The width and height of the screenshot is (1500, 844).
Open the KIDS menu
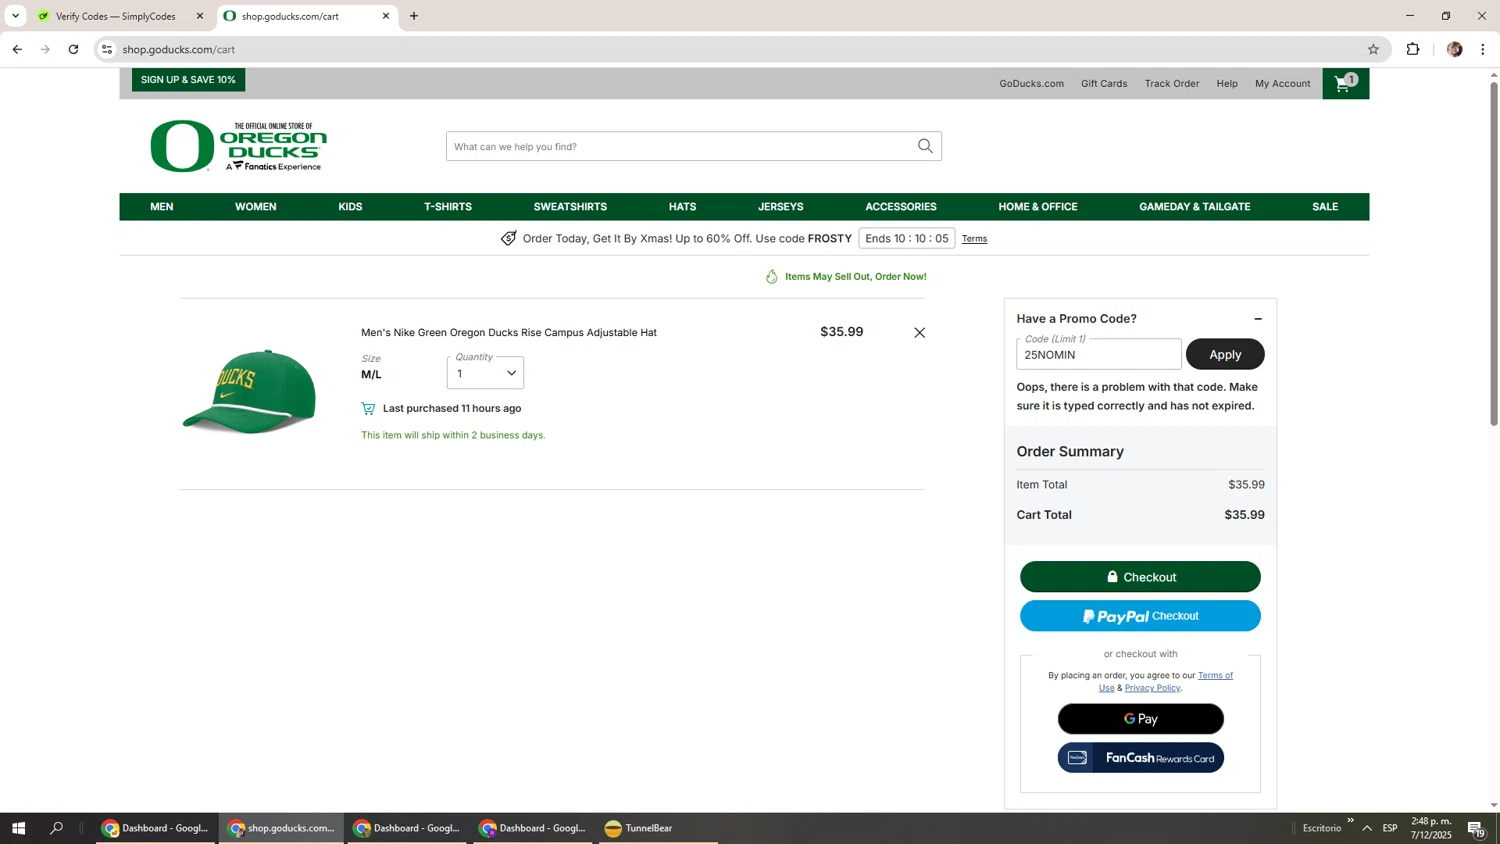coord(350,207)
